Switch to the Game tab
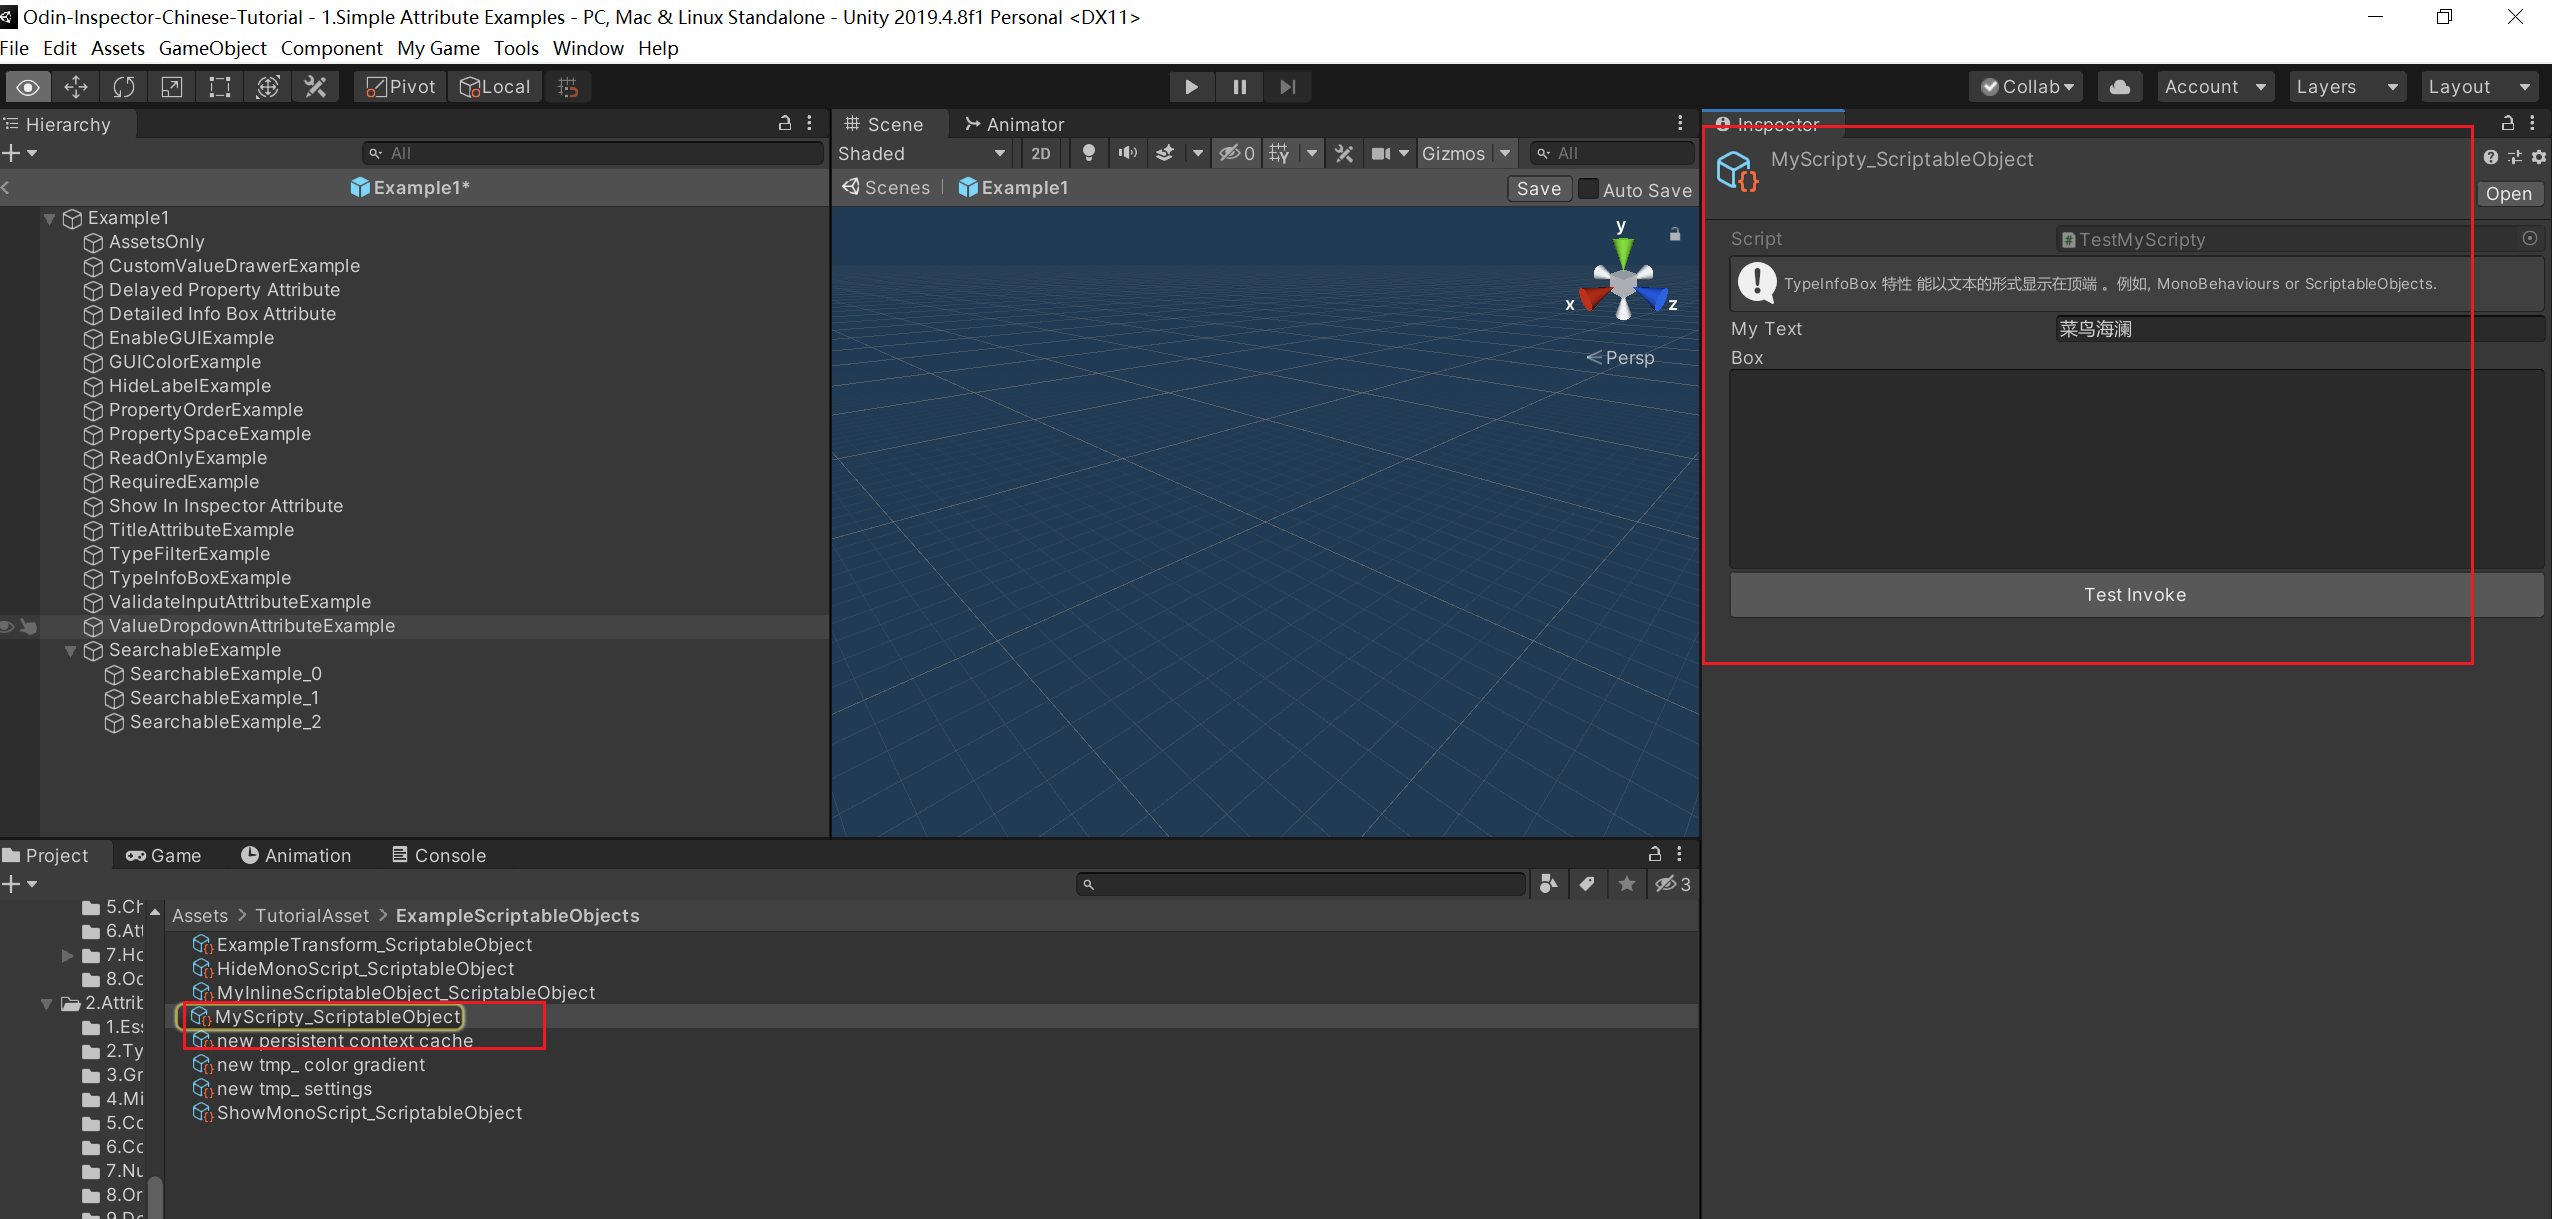The height and width of the screenshot is (1219, 2552). (x=164, y=855)
